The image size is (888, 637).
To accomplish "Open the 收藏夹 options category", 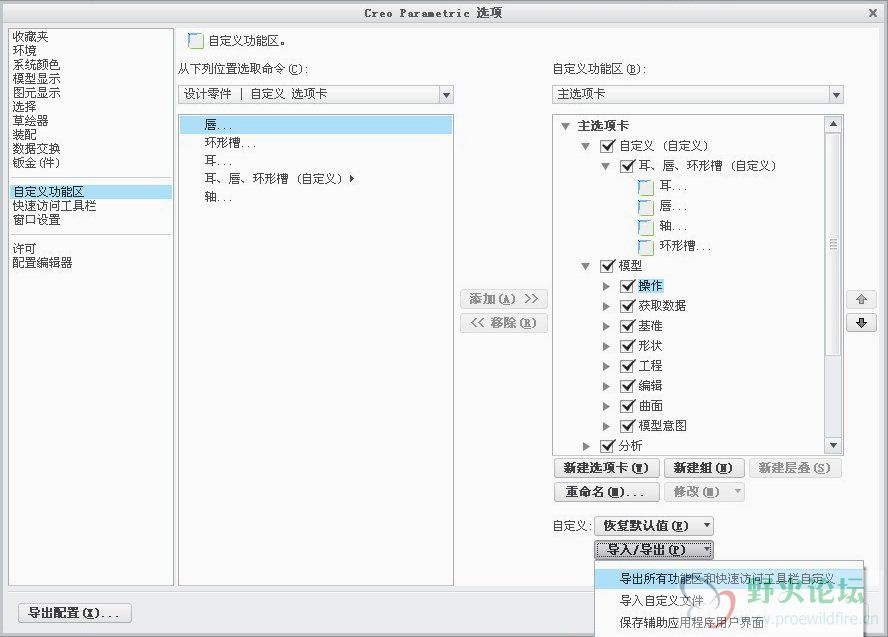I will click(x=31, y=37).
